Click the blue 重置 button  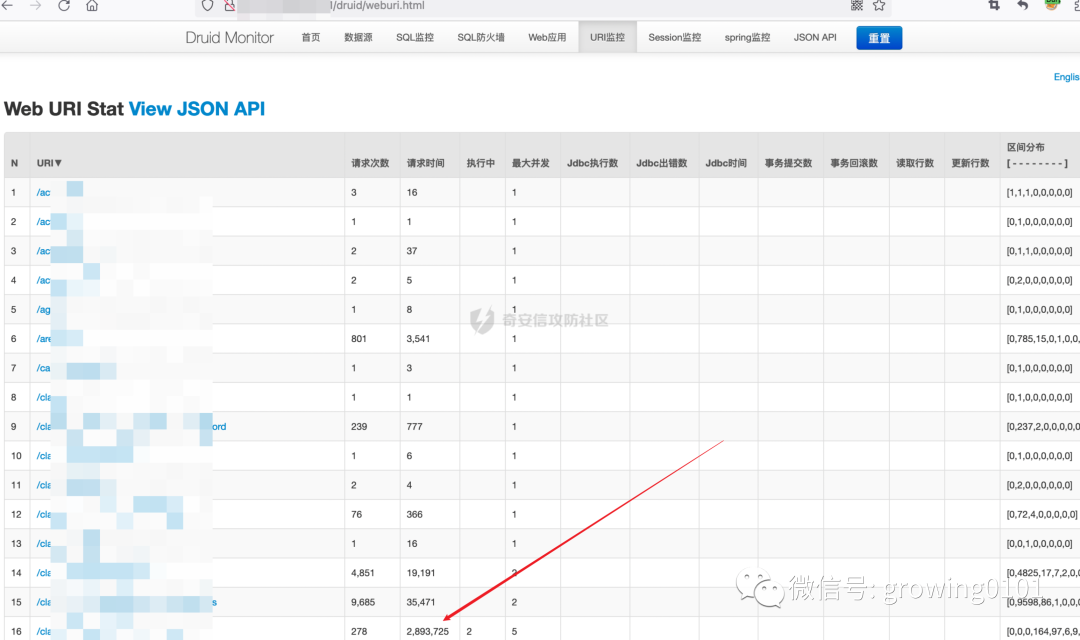click(x=879, y=38)
